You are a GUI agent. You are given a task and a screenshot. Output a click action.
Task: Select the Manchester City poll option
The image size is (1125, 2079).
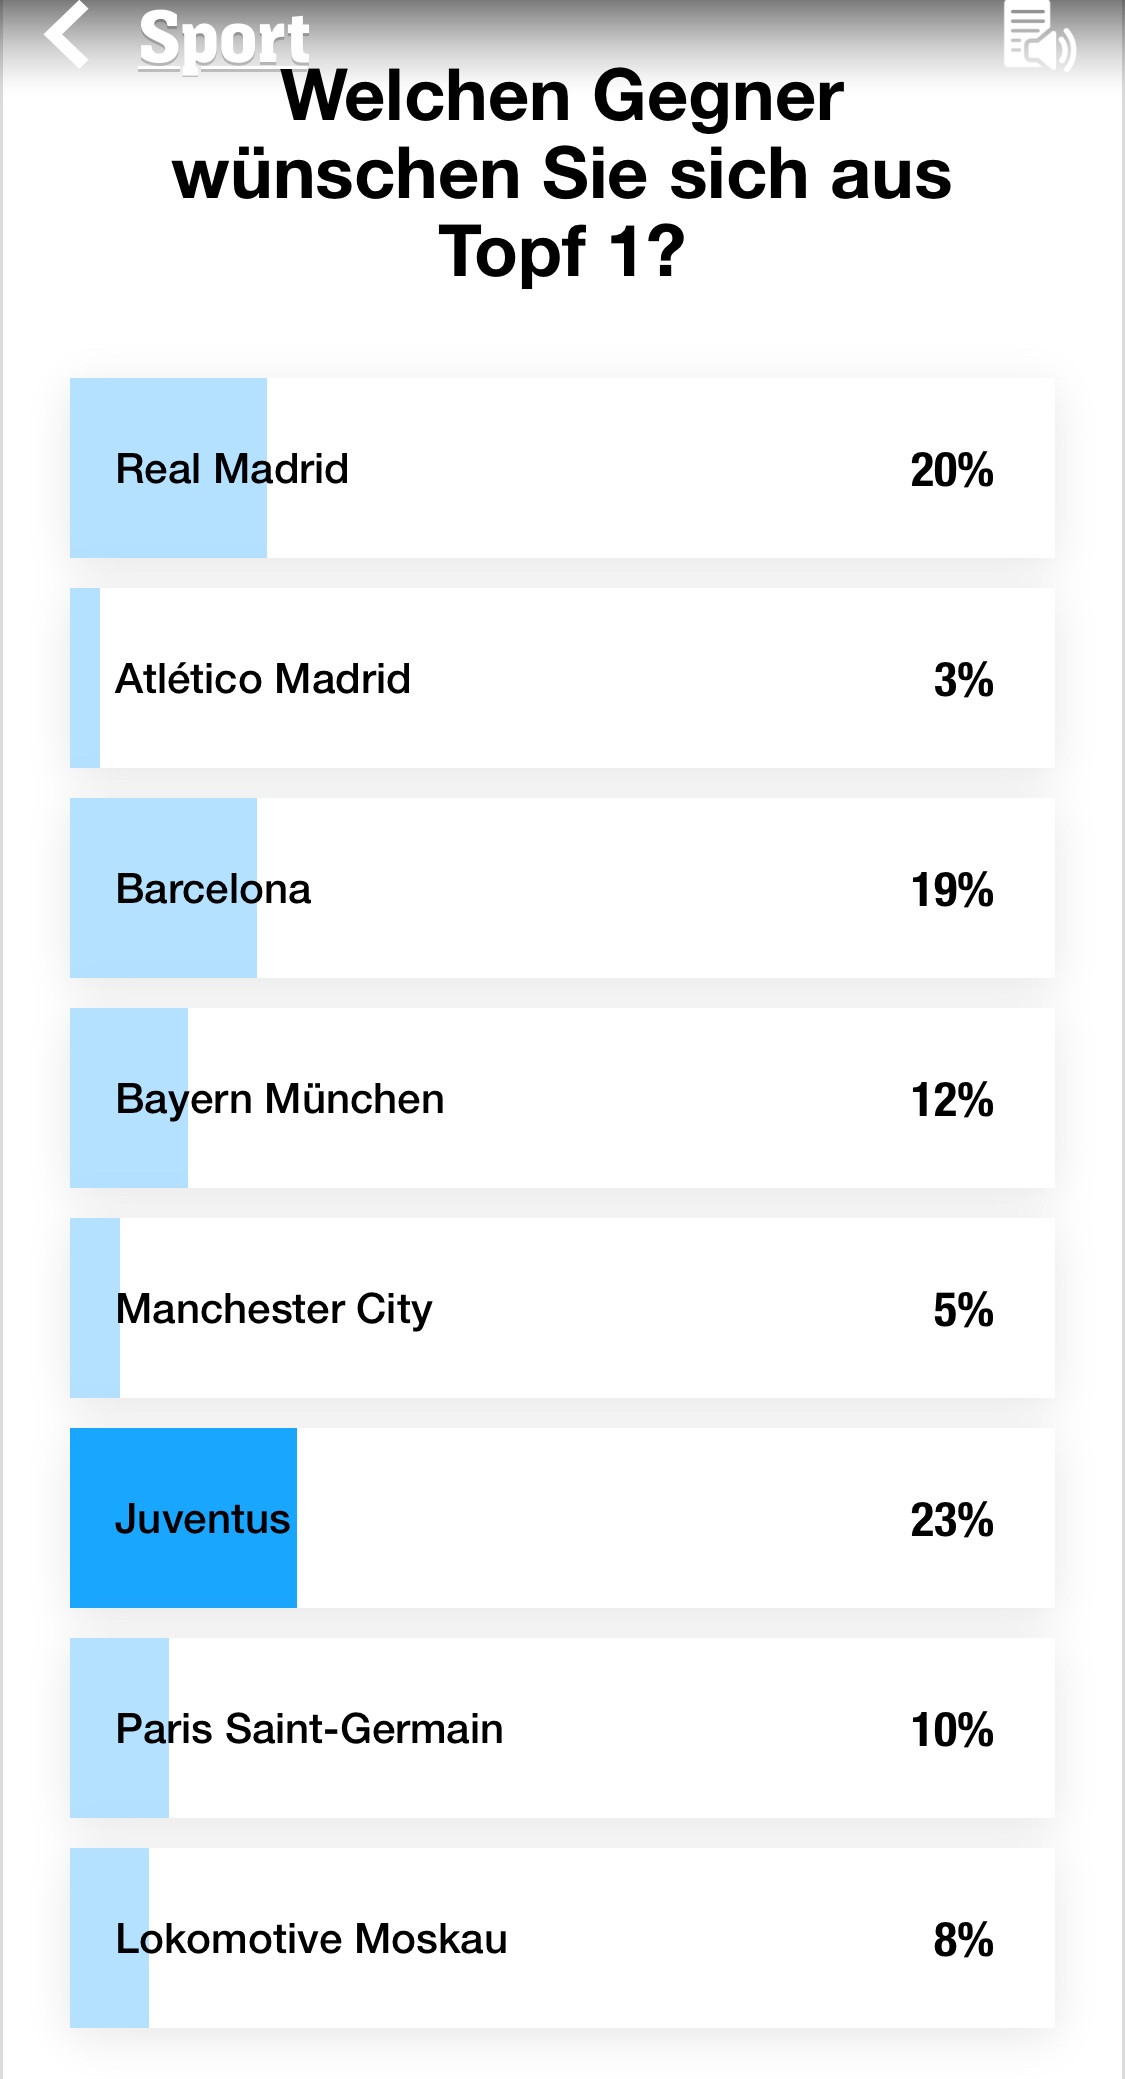[562, 1308]
